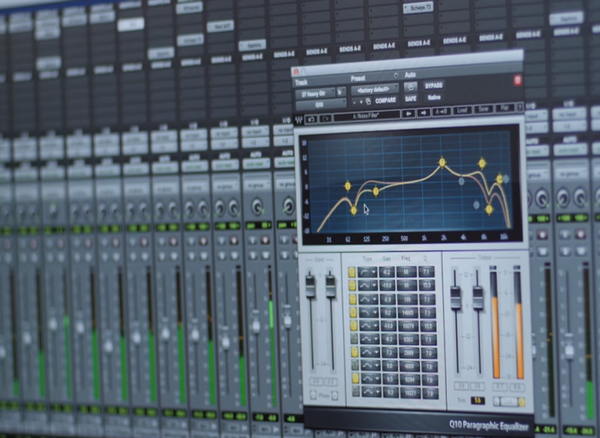Toggle band 1 on/off button

[x=352, y=272]
